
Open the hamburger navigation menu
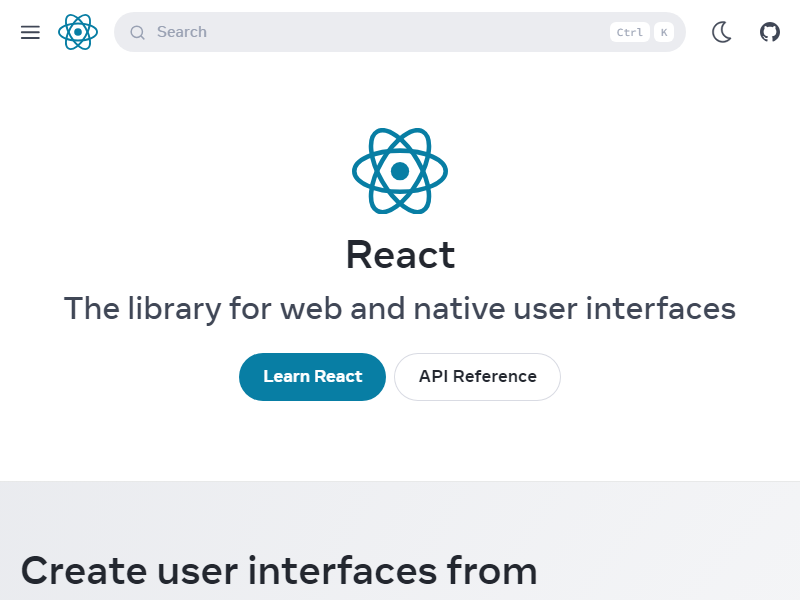[30, 32]
